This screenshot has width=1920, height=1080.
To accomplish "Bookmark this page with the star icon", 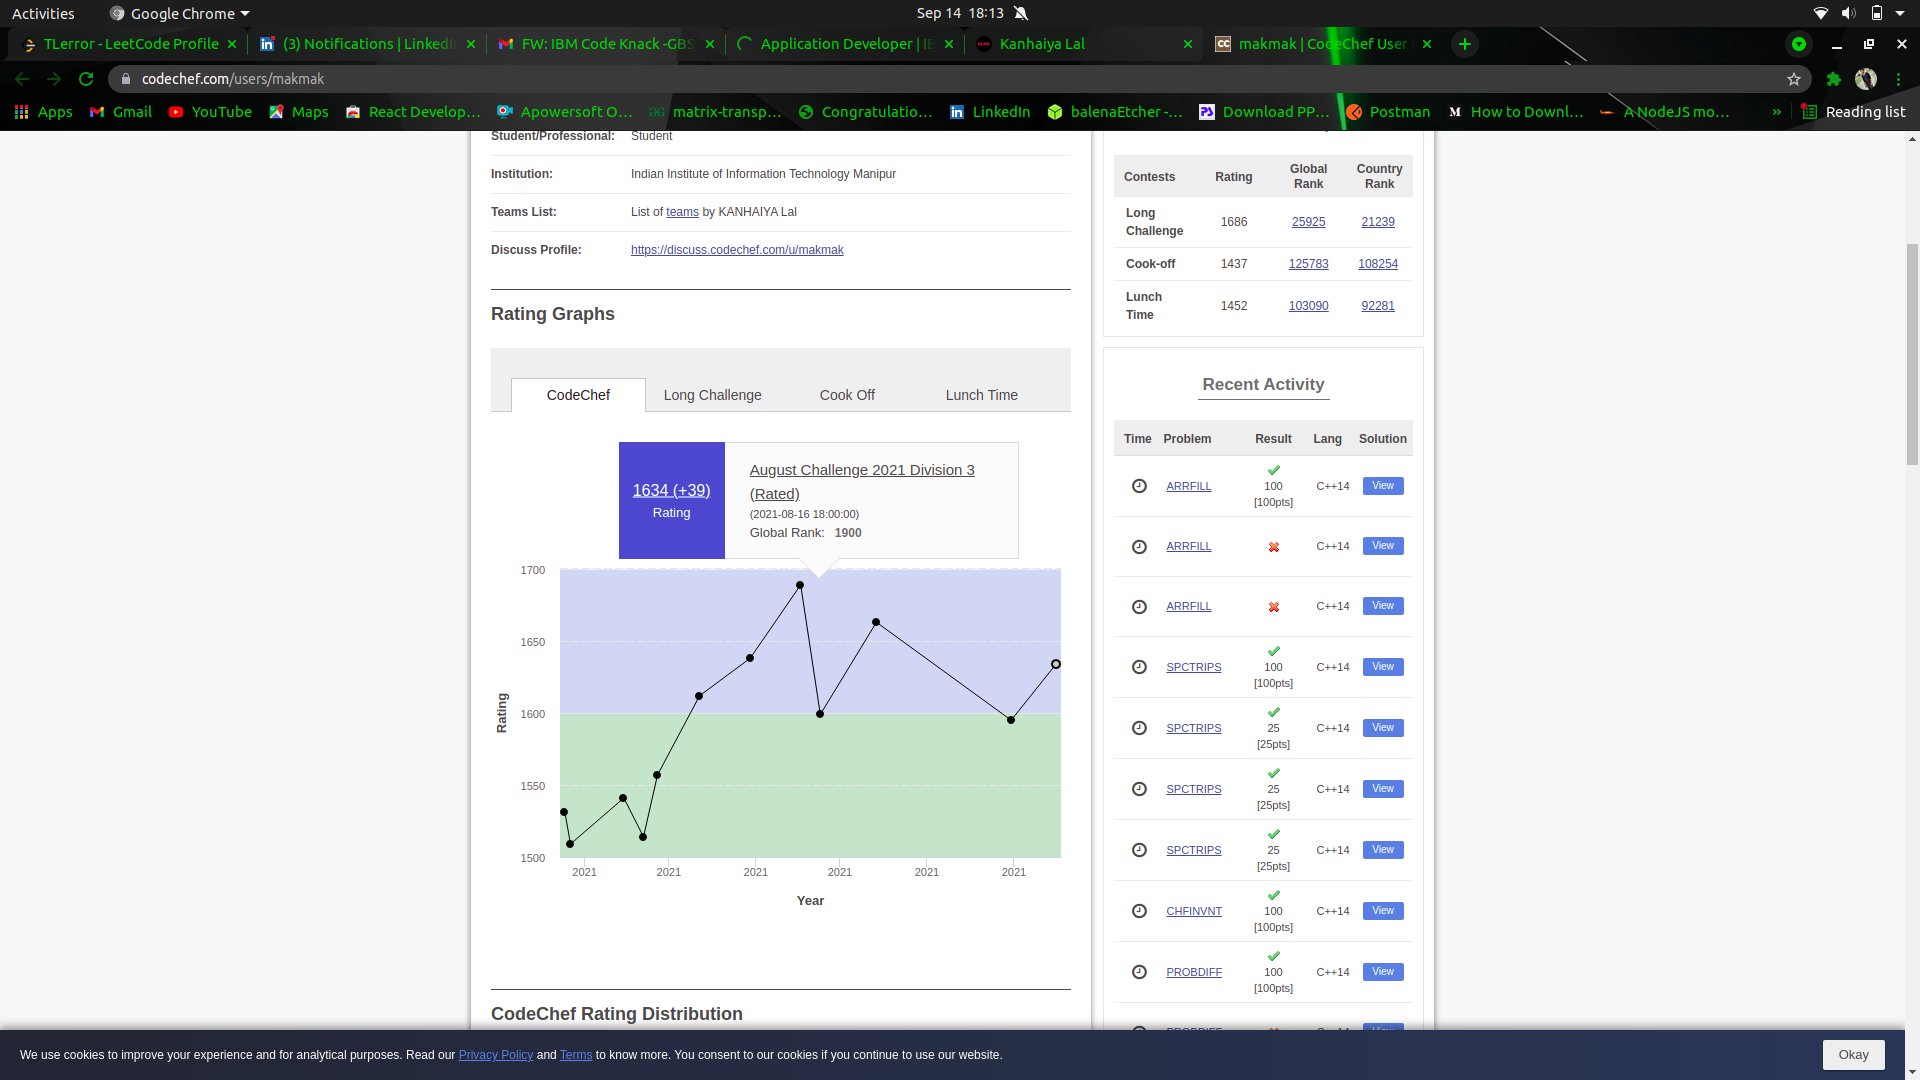I will point(1794,79).
